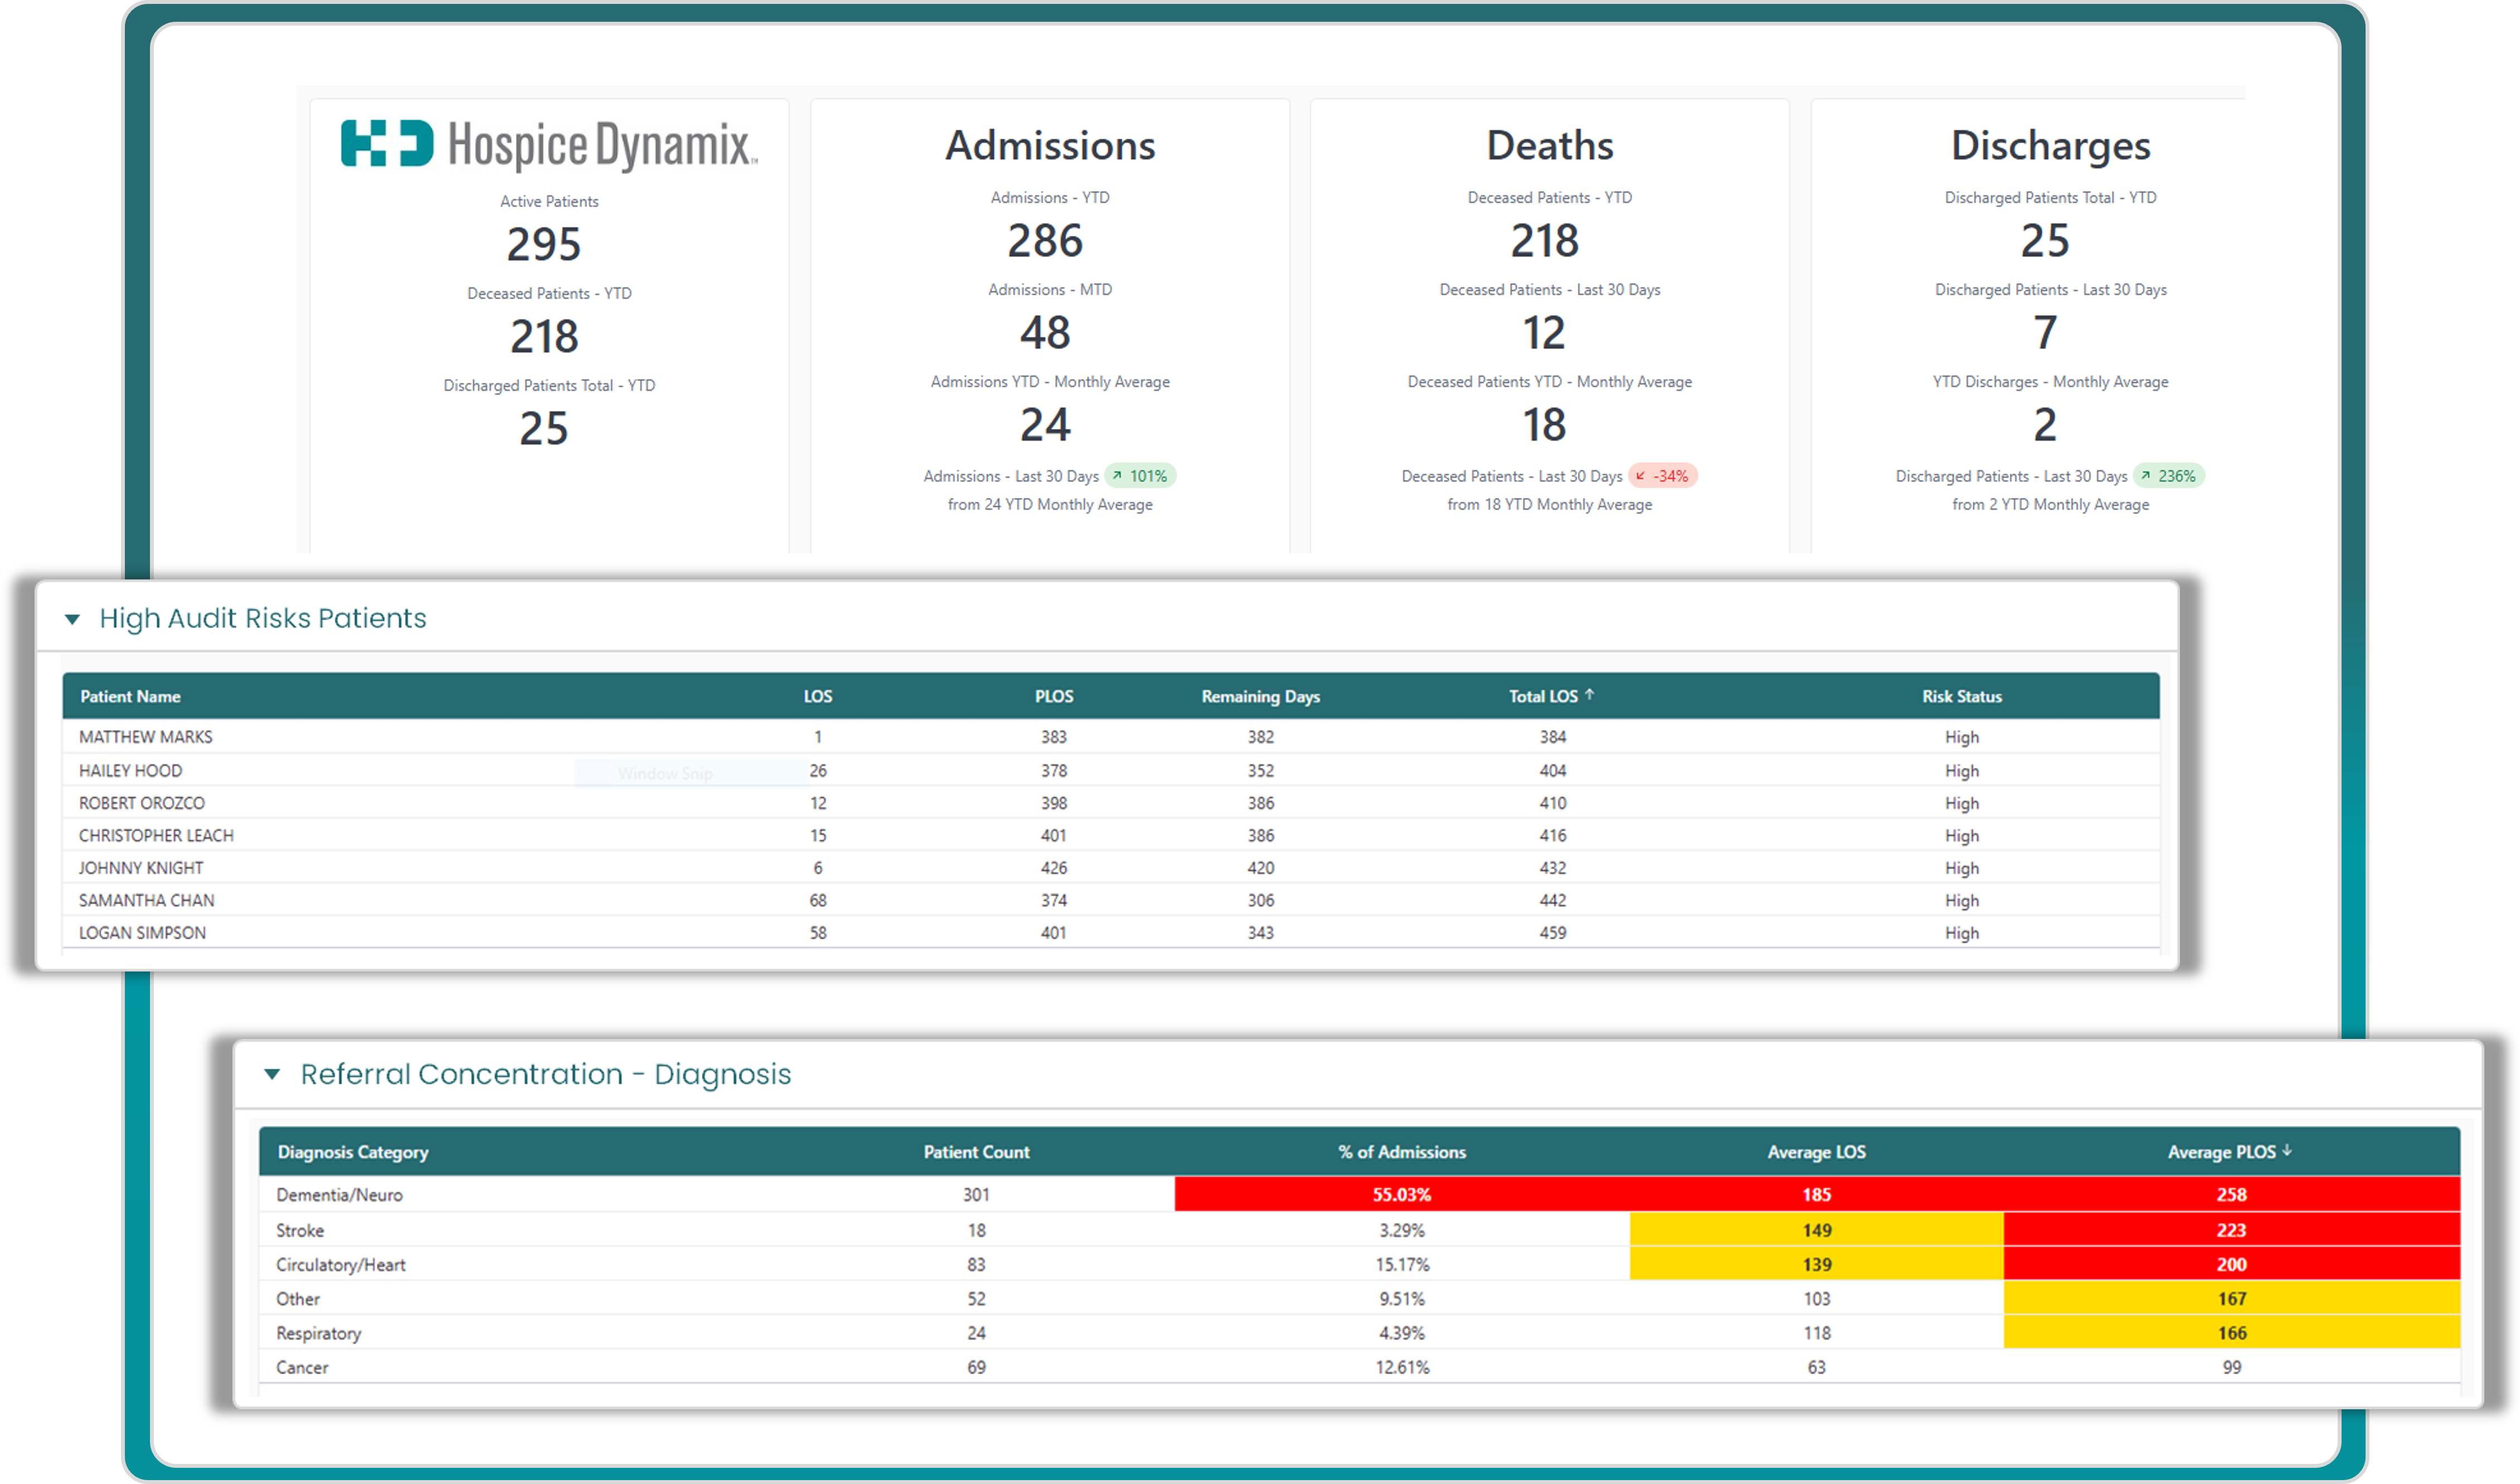Select patient row SAMANTHA CHAN
The image size is (2520, 1484).
1110,900
